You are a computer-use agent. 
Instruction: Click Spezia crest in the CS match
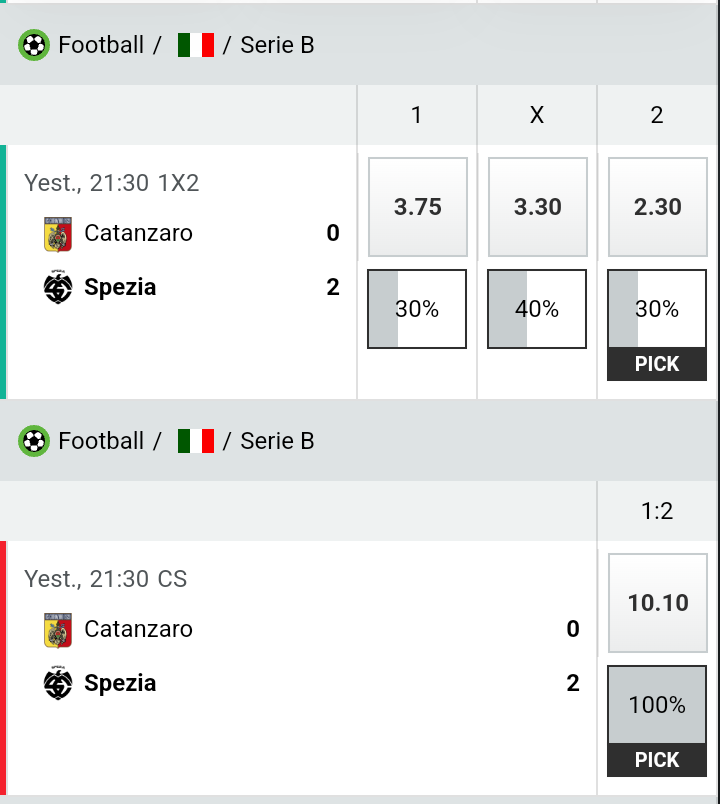pyautogui.click(x=58, y=683)
